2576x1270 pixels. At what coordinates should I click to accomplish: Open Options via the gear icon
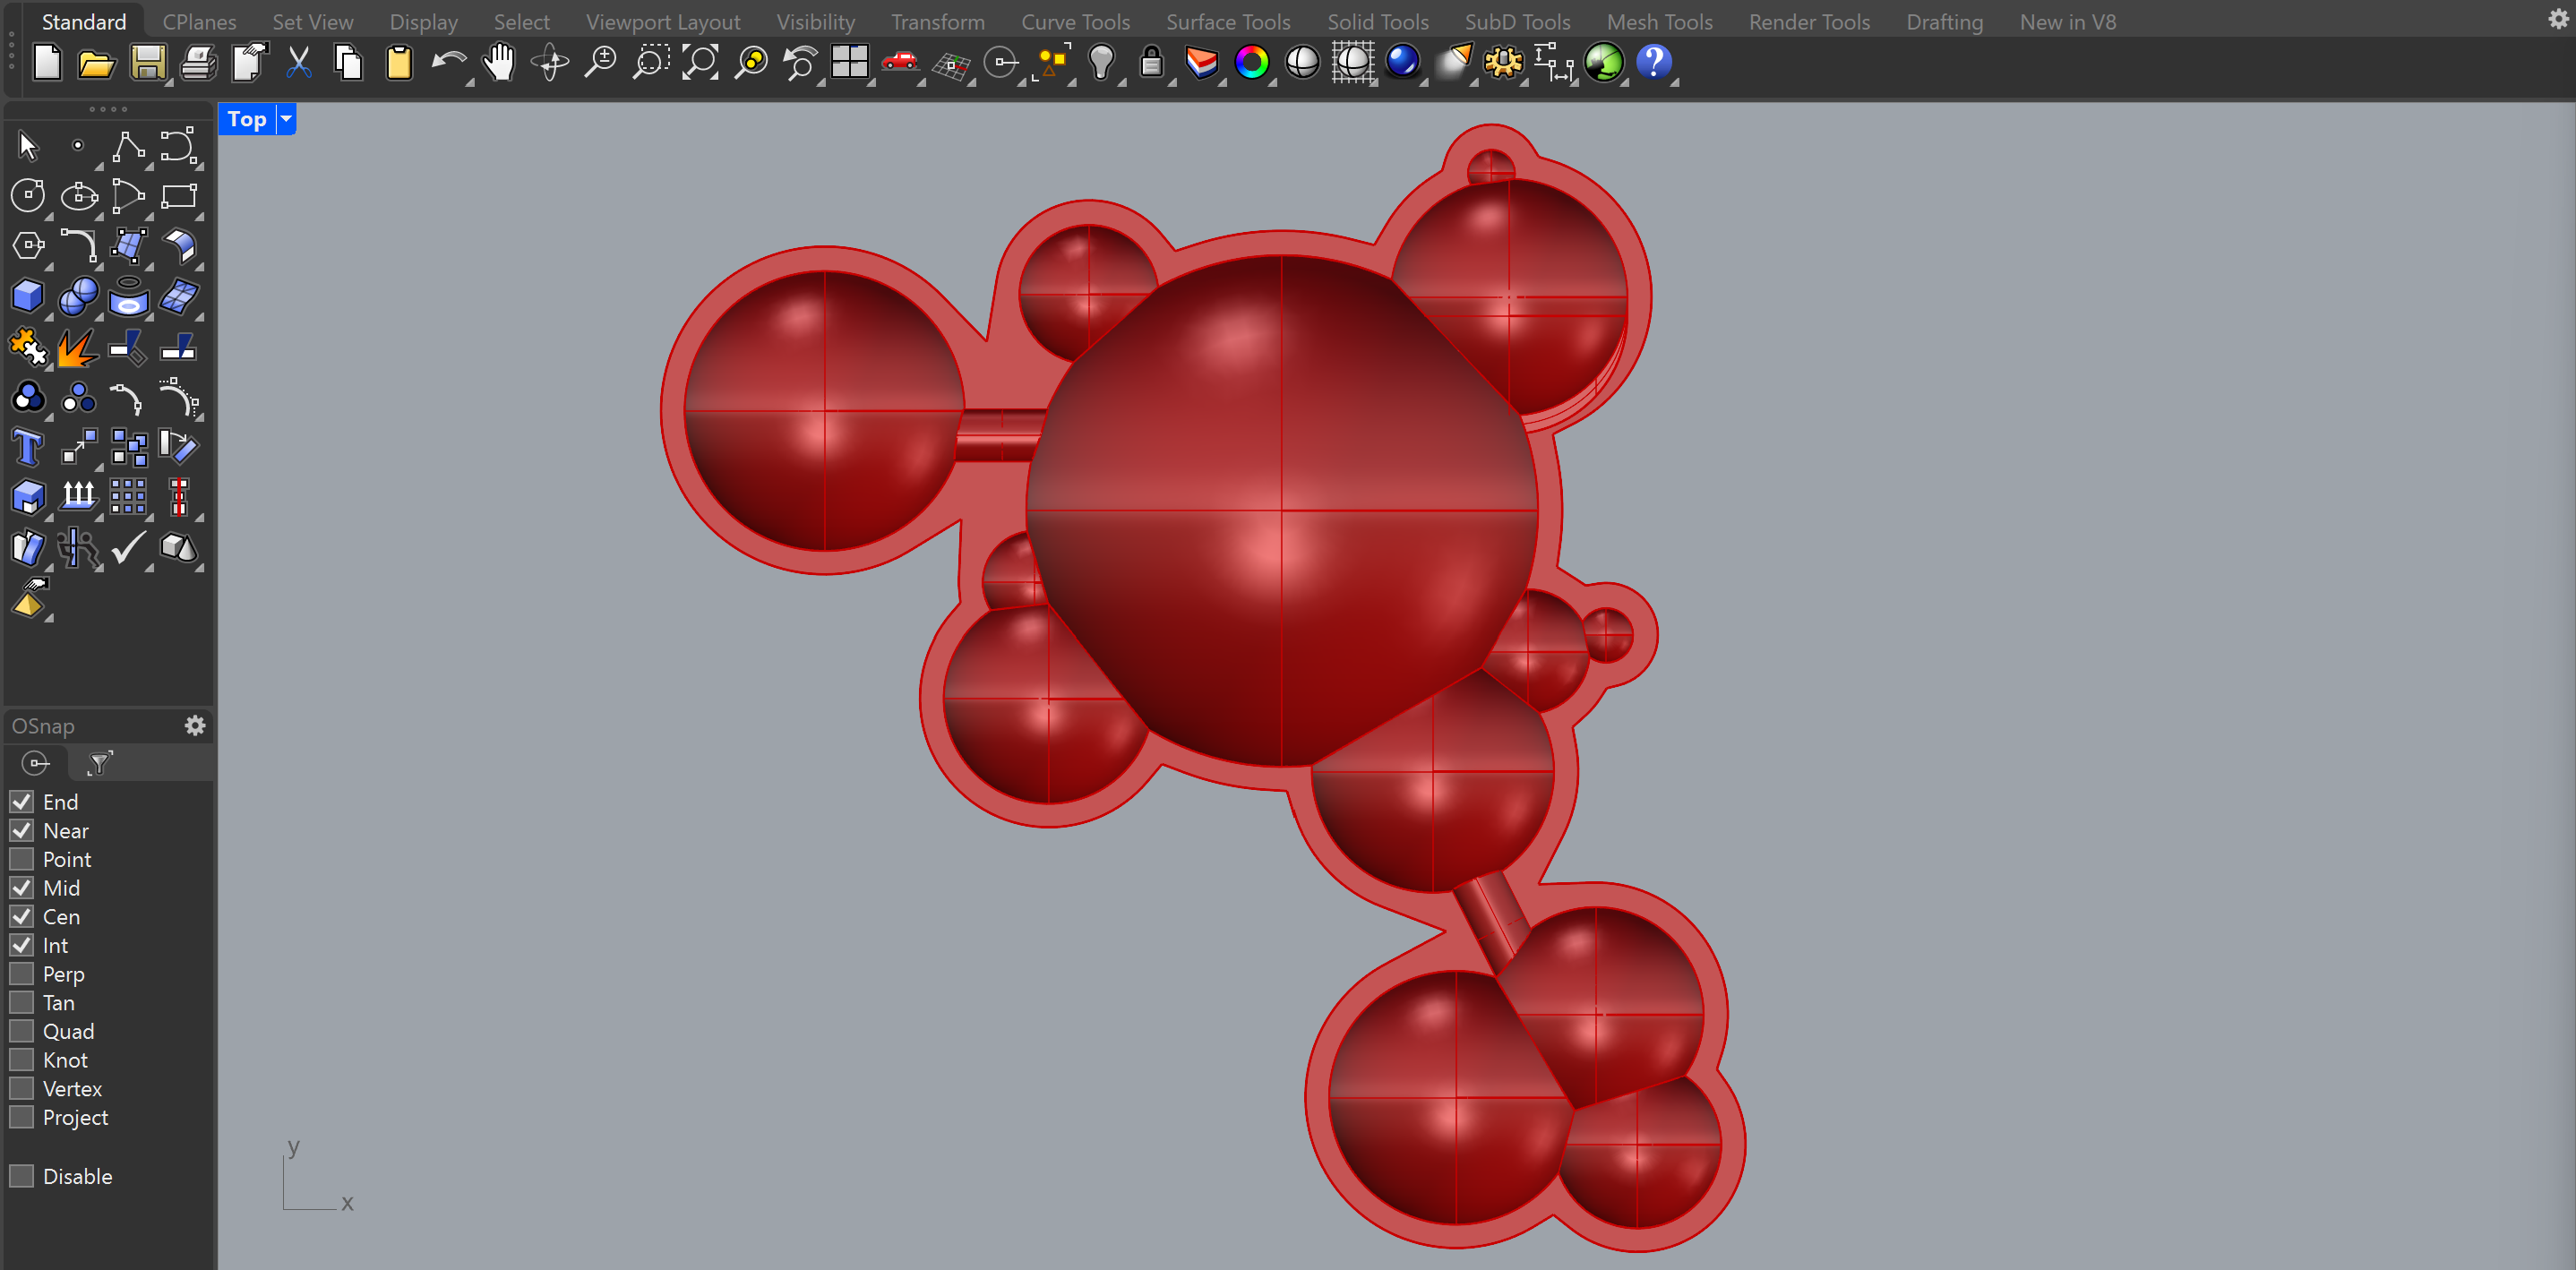[1502, 64]
